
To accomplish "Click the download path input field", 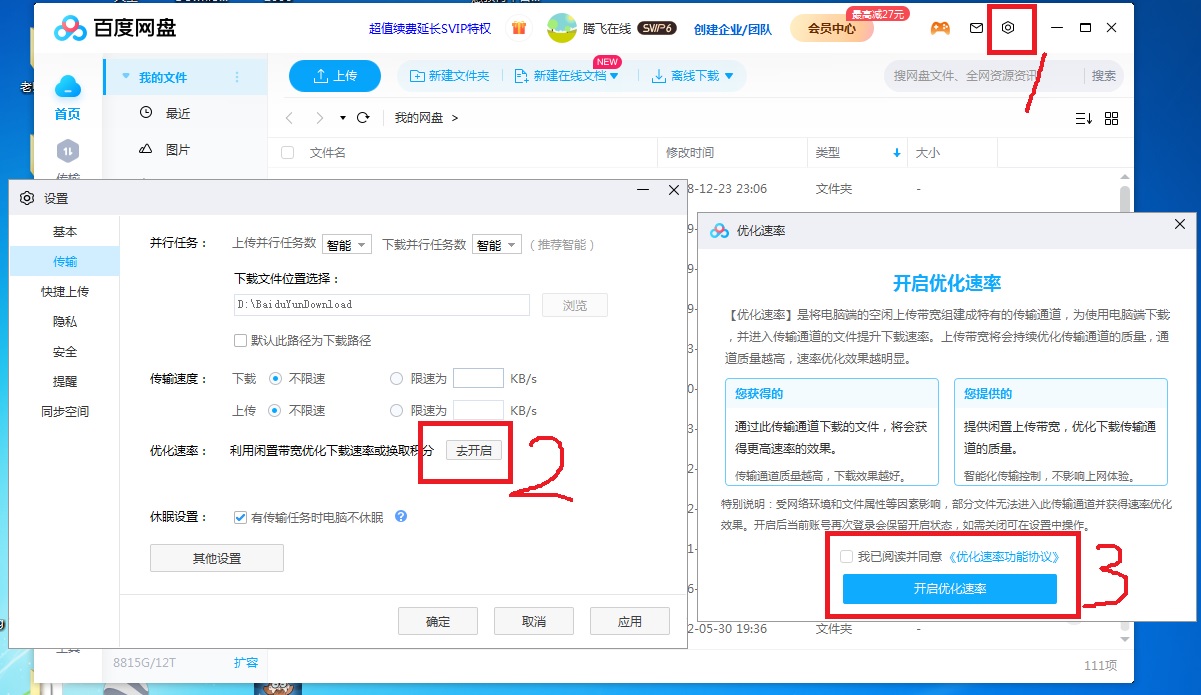I will (x=382, y=305).
